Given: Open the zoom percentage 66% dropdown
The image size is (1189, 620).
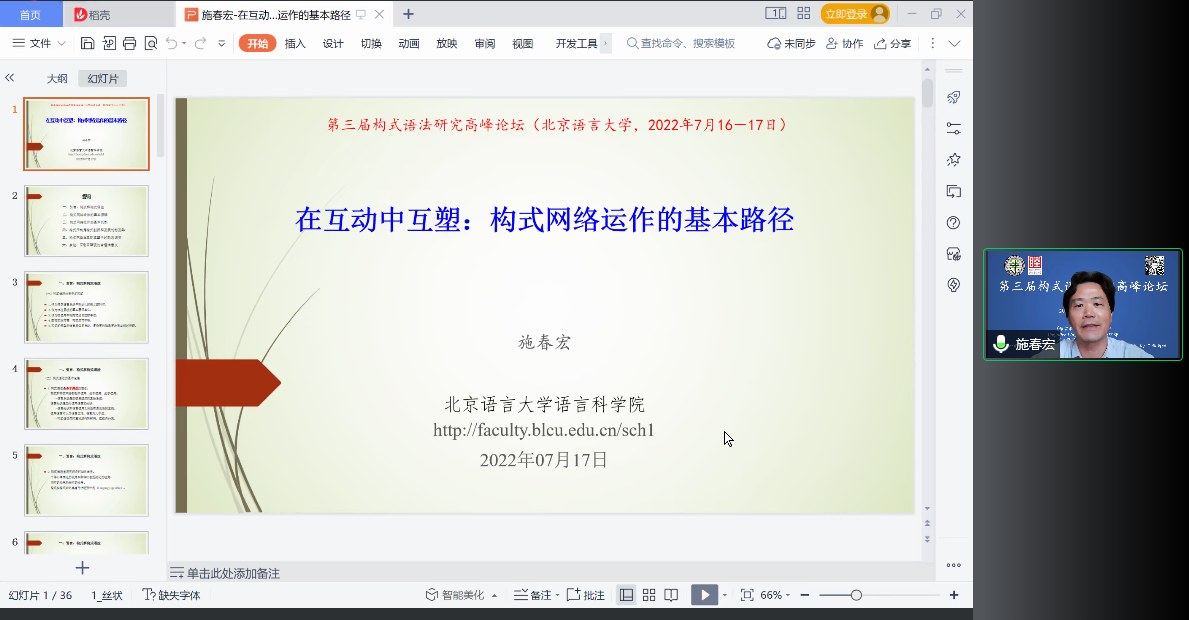Looking at the screenshot, I should coord(776,595).
